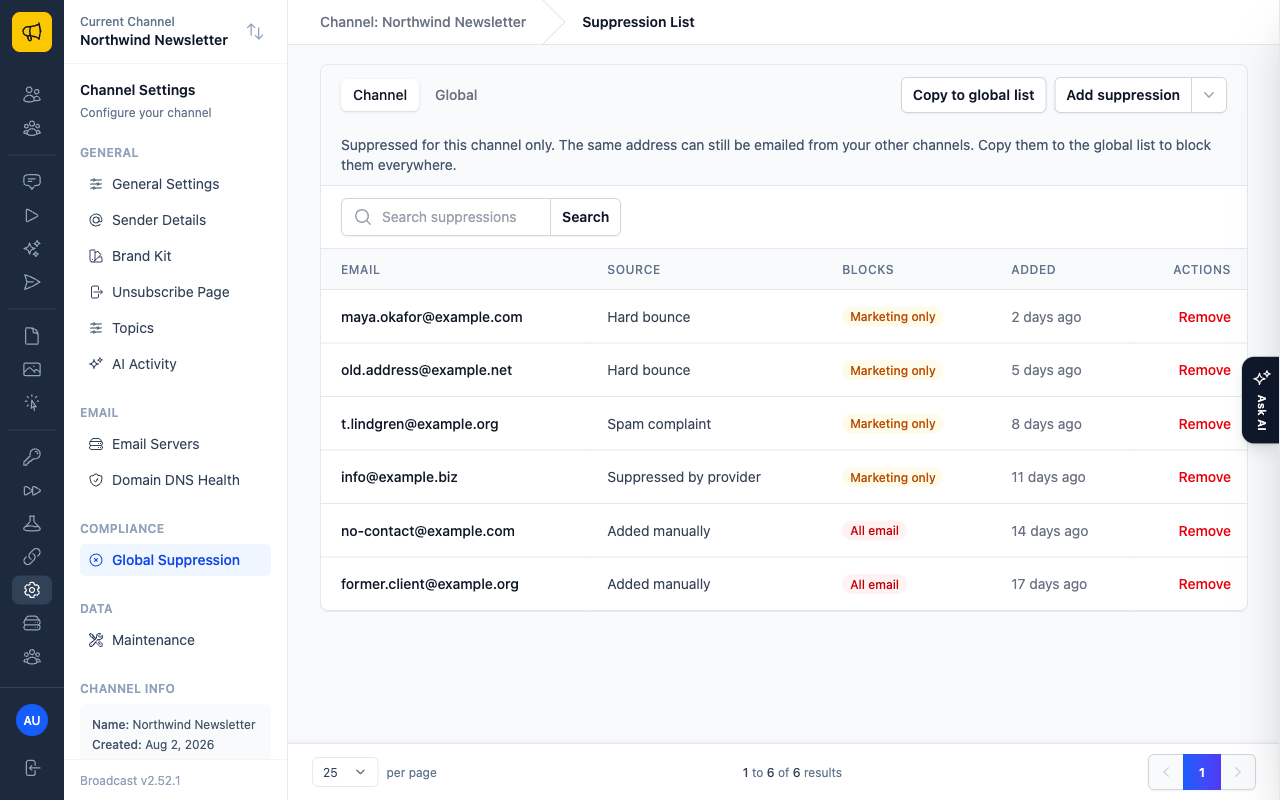This screenshot has width=1280, height=800.
Task: Open the 25 per page dropdown
Action: pos(345,772)
